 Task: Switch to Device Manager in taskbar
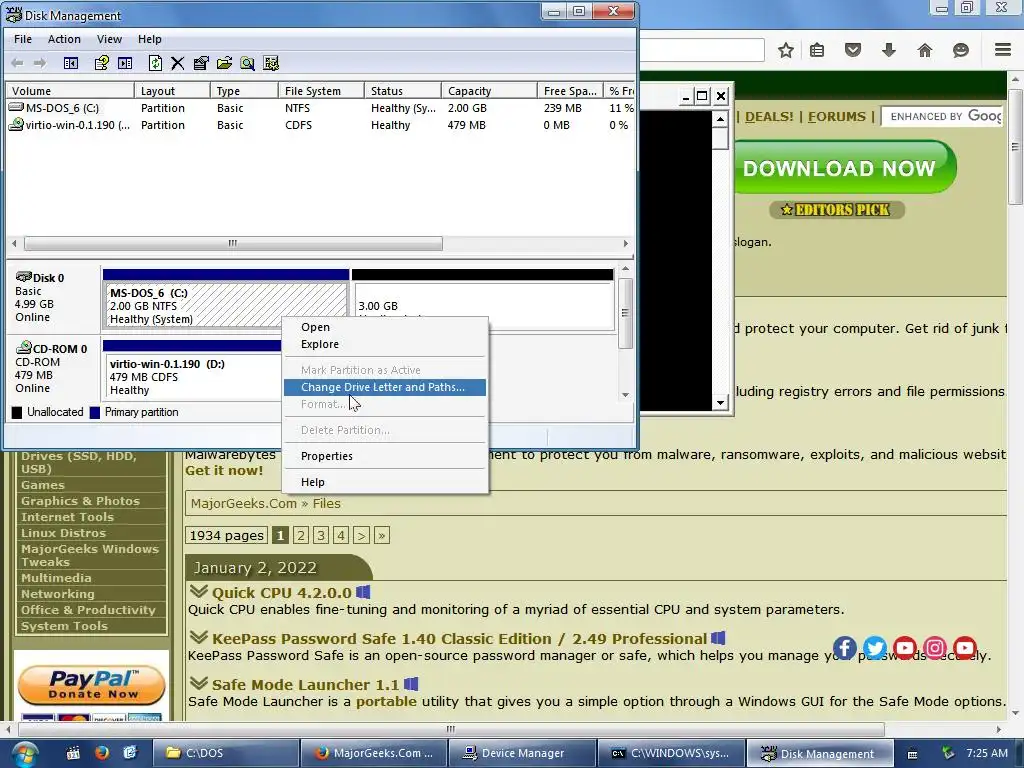tap(522, 753)
